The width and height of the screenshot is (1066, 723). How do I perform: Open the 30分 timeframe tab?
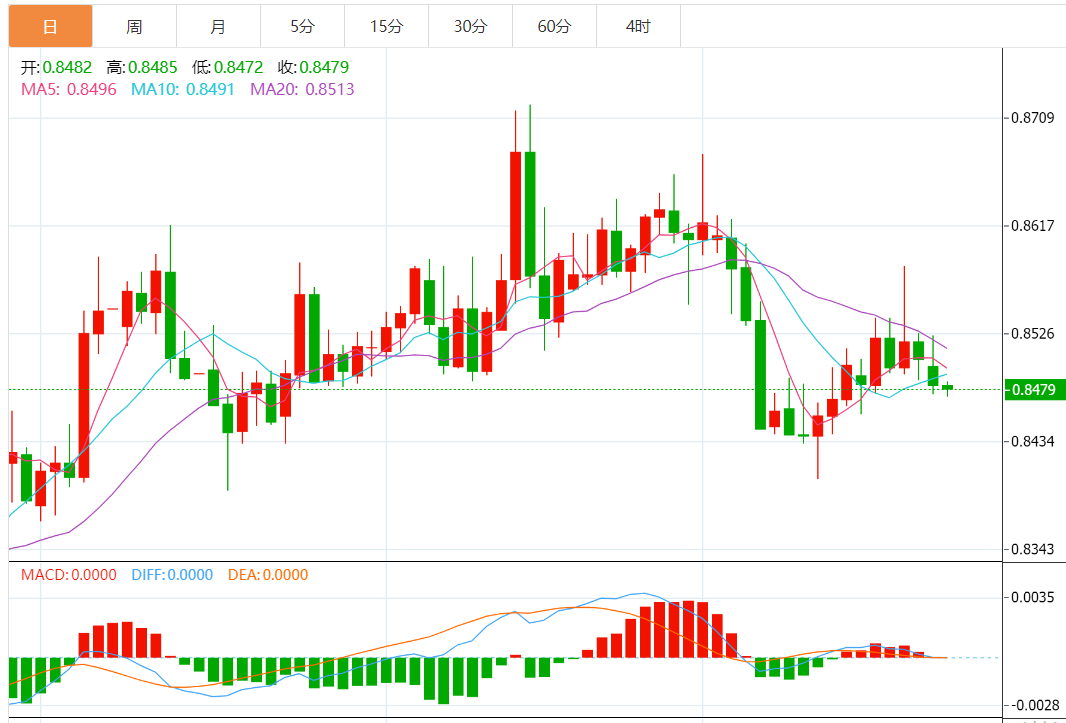pos(470,27)
